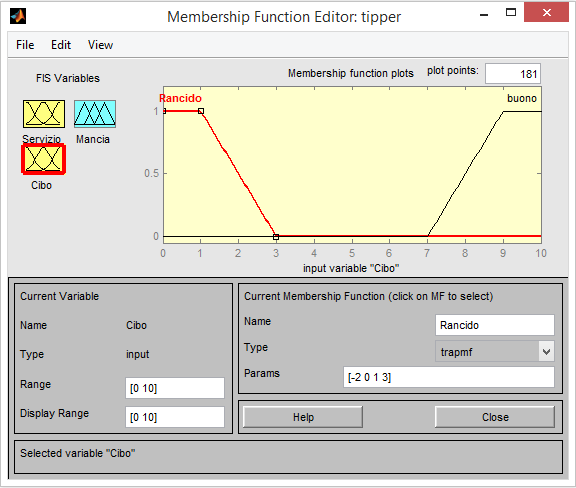Open the Edit menu
This screenshot has width=576, height=488.
(x=61, y=45)
